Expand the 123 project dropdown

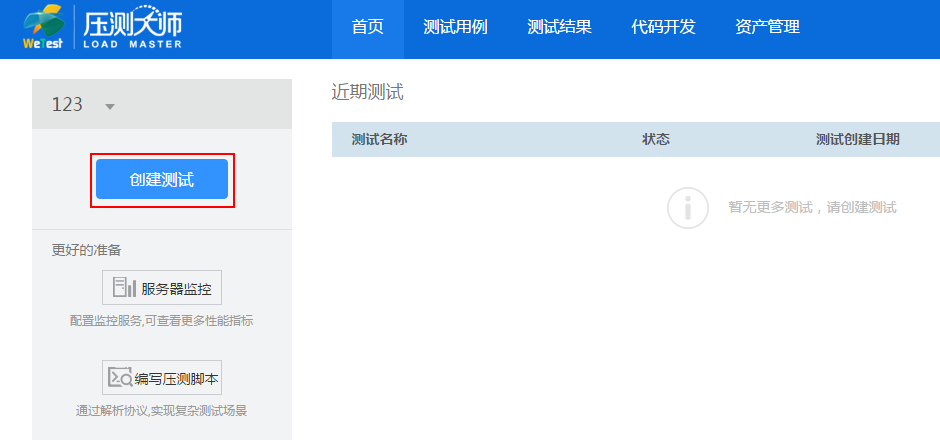coord(109,107)
